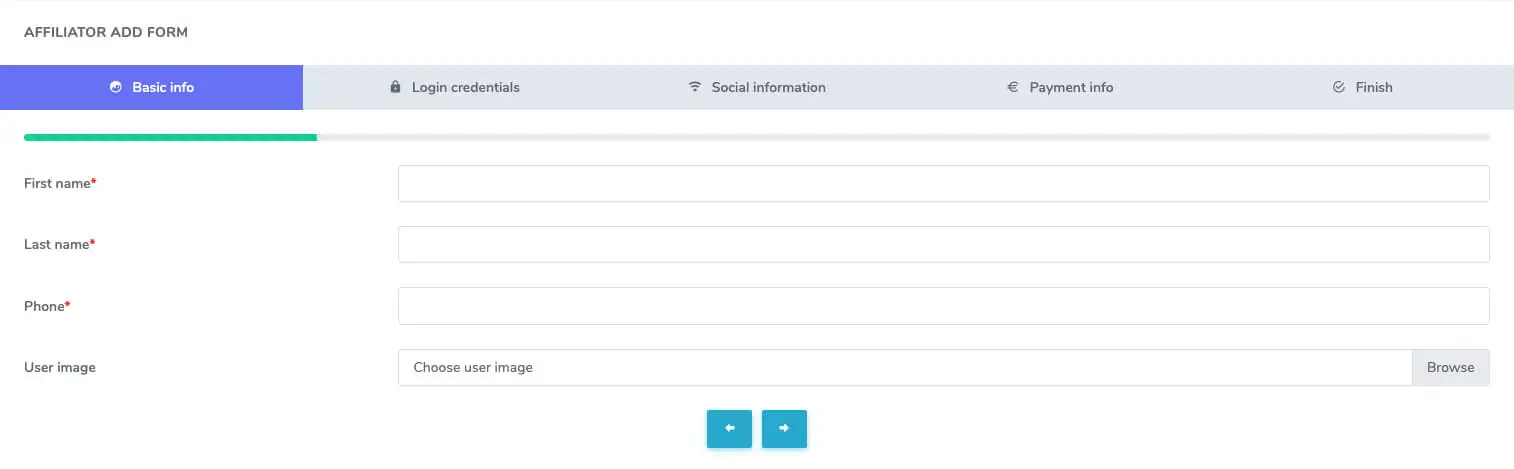Click the wifi icon beside Social information
Screen dimensions: 1514x469
(695, 87)
